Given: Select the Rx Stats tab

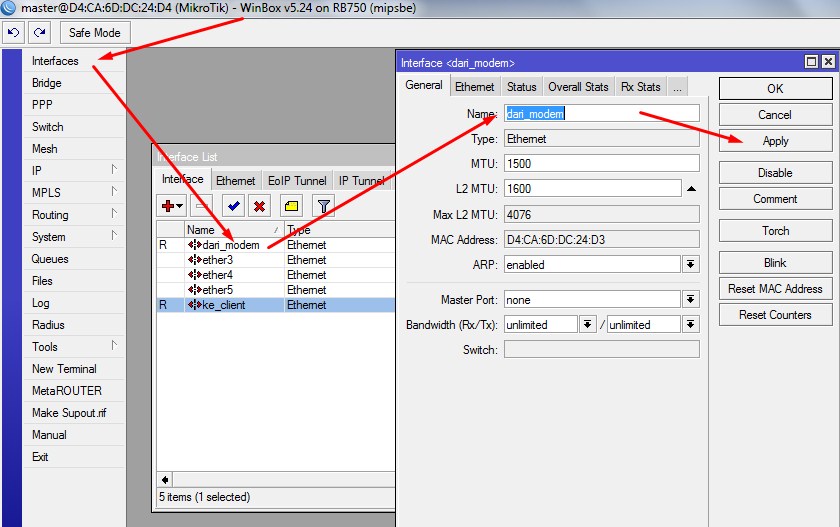Looking at the screenshot, I should 641,87.
